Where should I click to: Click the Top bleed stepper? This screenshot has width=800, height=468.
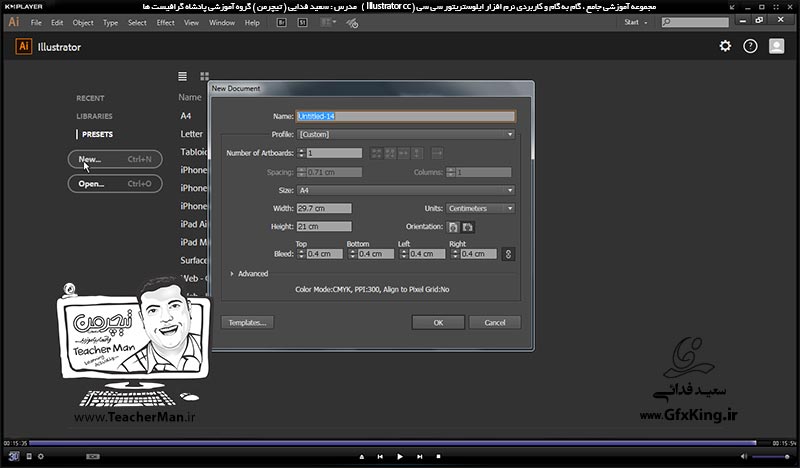(301, 254)
